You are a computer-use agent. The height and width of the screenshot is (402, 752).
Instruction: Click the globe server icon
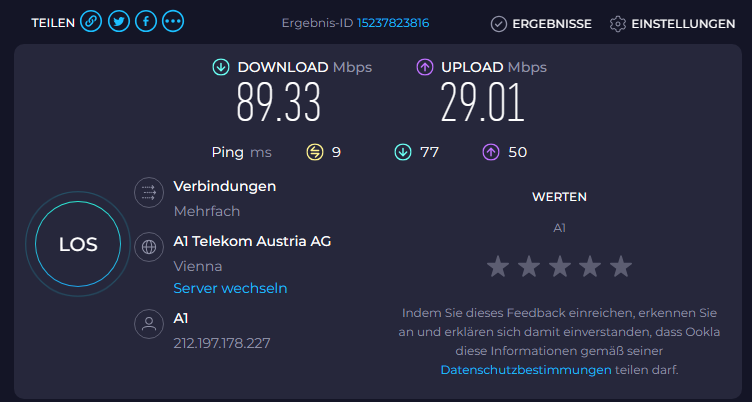149,247
